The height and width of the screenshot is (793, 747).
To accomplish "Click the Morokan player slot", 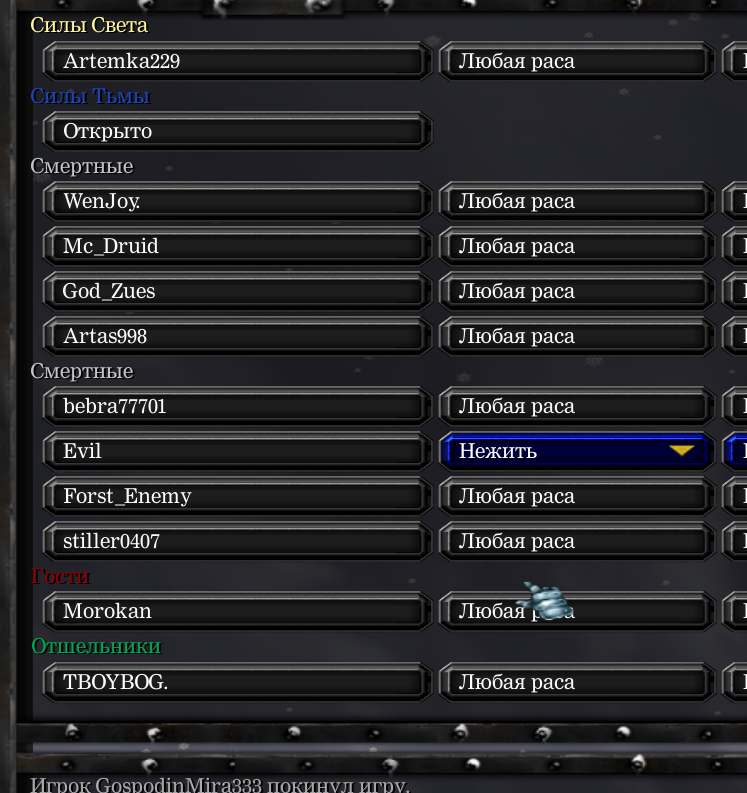I will (238, 611).
